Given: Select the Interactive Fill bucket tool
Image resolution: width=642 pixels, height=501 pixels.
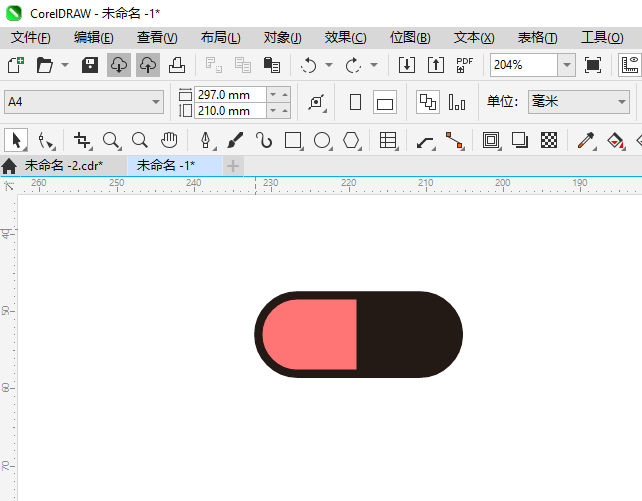Looking at the screenshot, I should pos(615,140).
